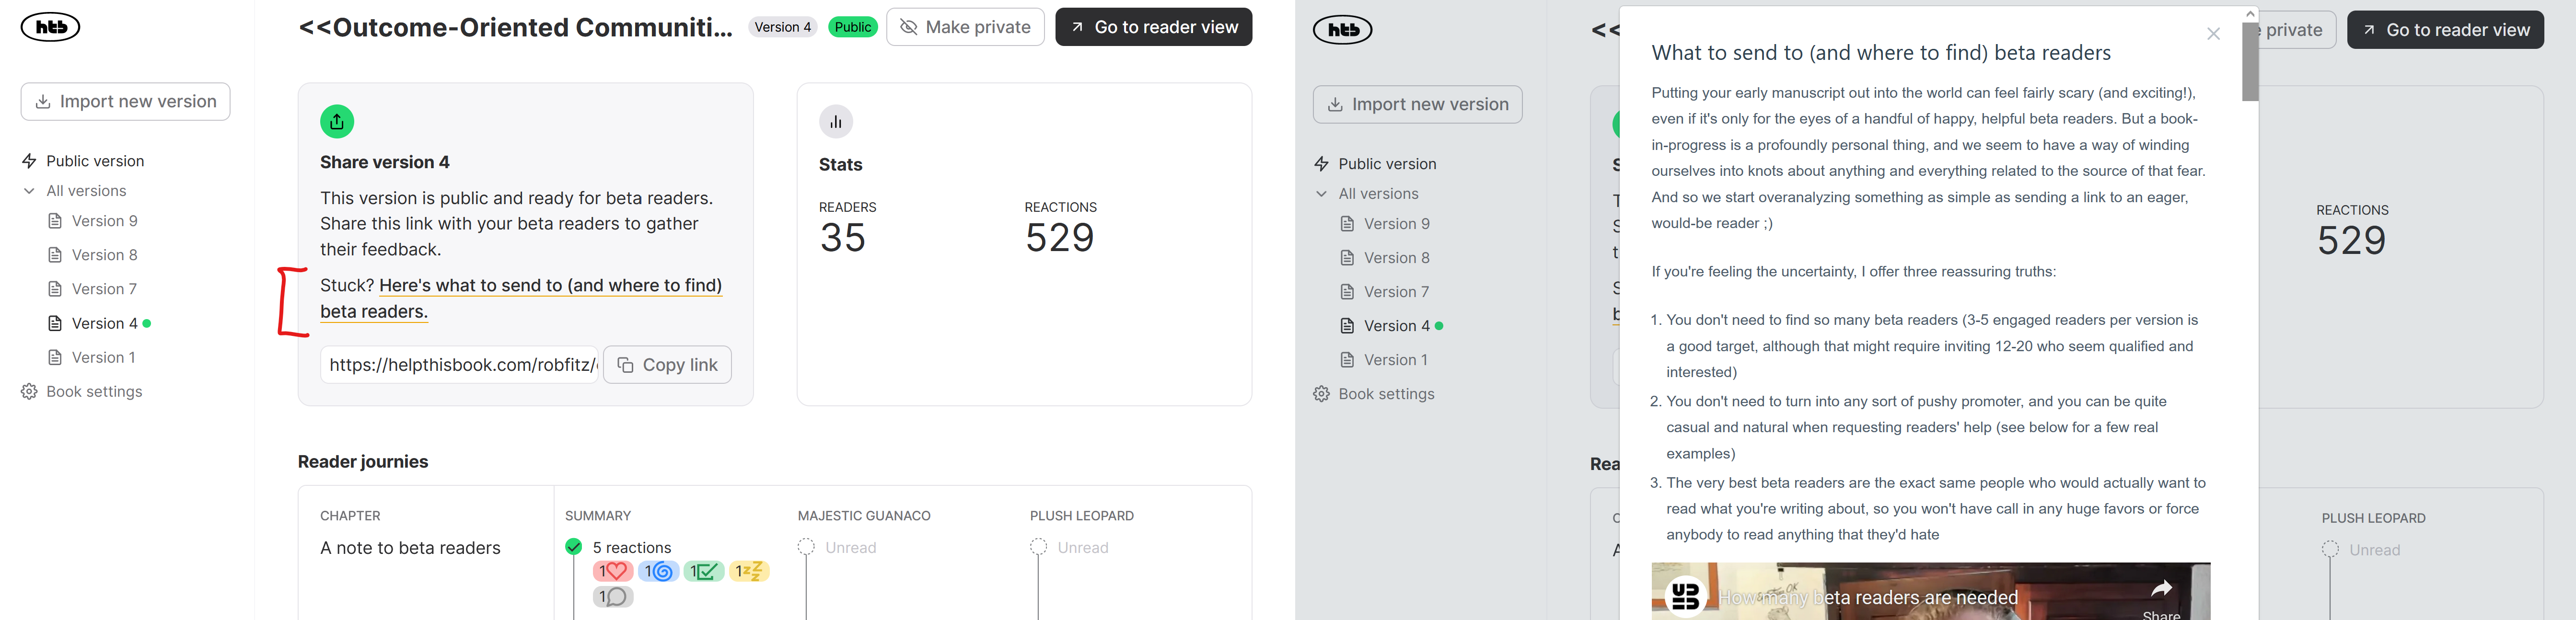The height and width of the screenshot is (620, 2576).
Task: Click the left Import new version button
Action: (126, 102)
